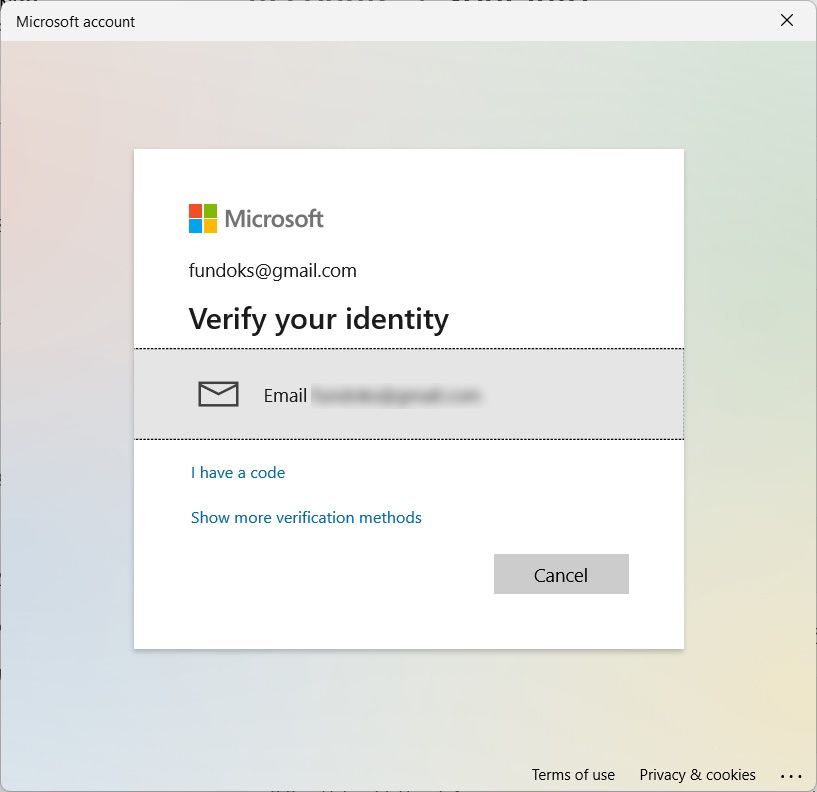This screenshot has width=817, height=792.
Task: Open Terms of use
Action: [x=573, y=775]
